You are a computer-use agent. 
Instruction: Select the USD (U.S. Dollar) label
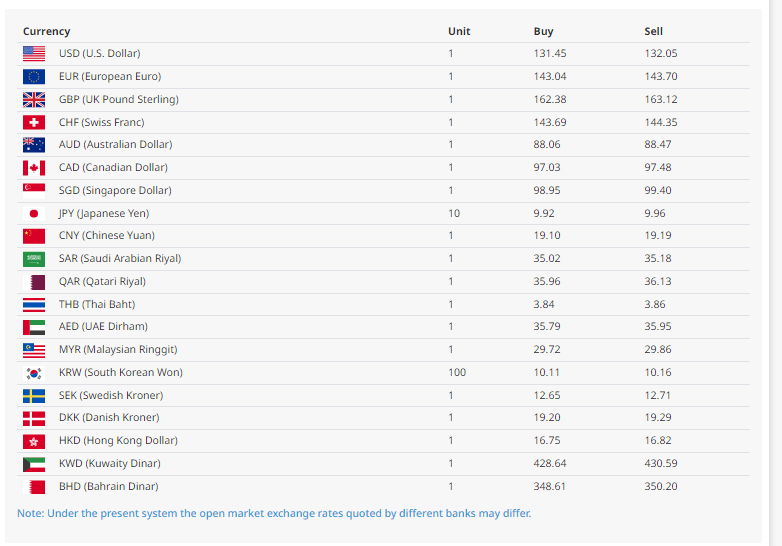(99, 54)
